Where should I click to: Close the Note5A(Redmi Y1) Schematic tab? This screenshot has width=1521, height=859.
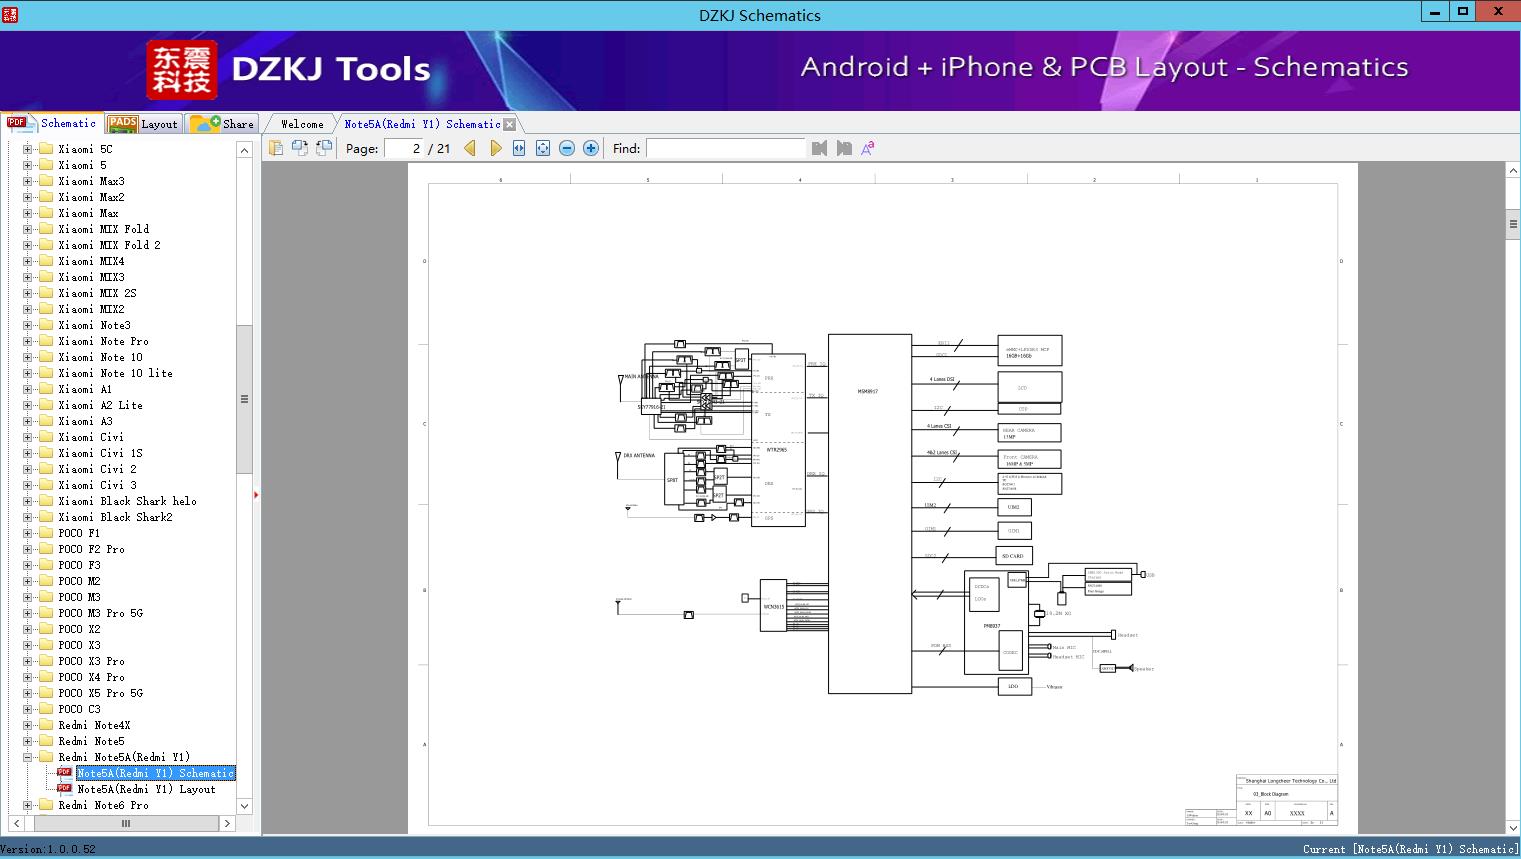click(x=510, y=124)
